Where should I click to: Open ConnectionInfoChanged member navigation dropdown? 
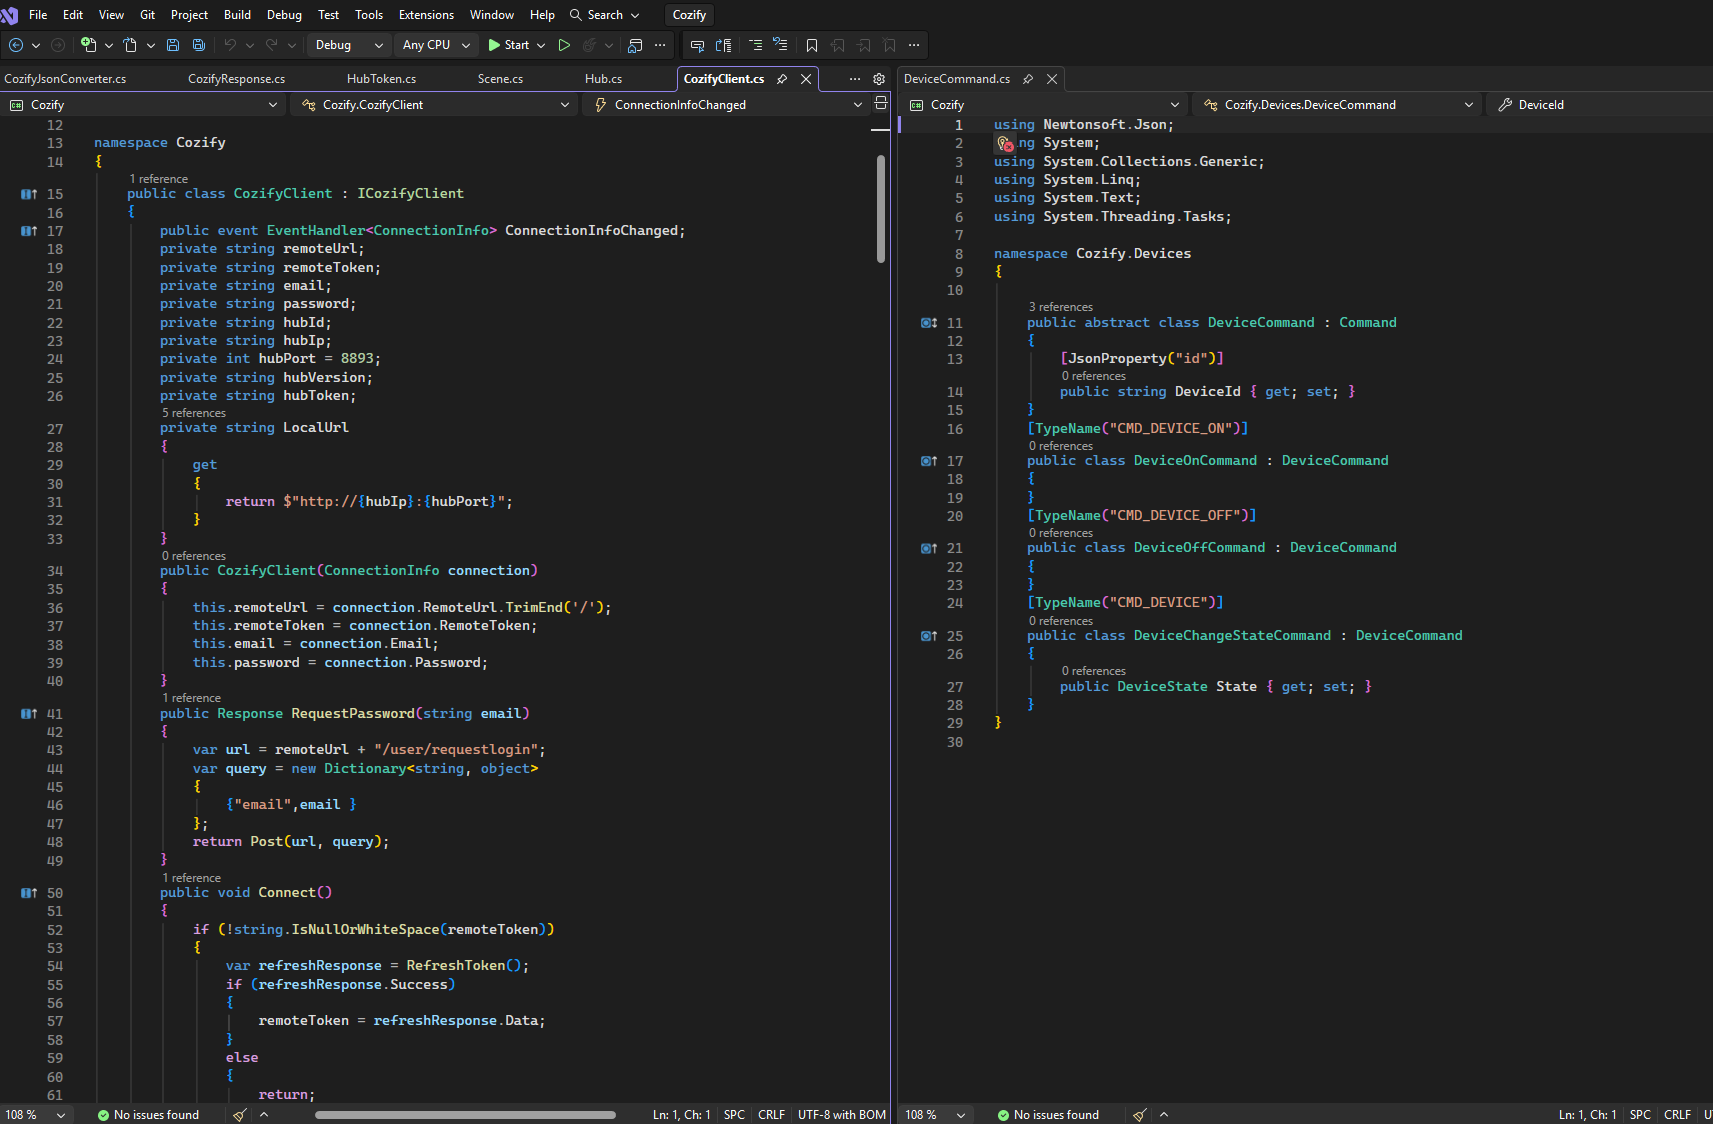click(x=726, y=105)
